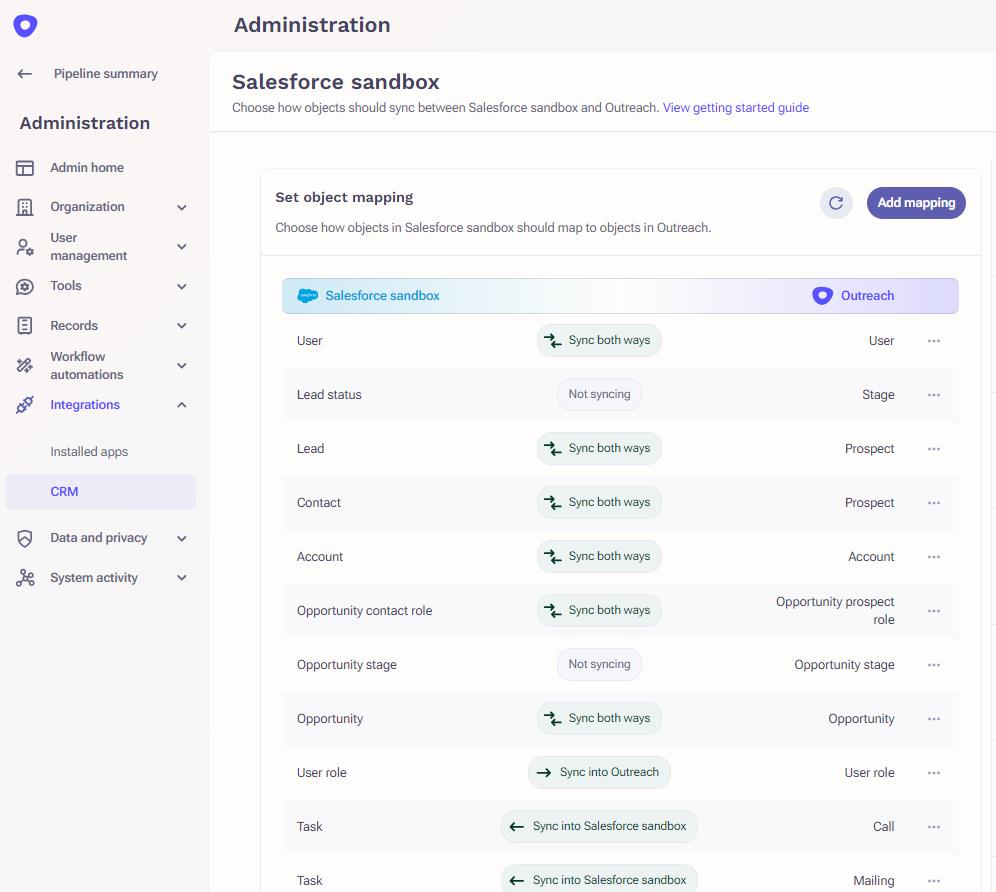Expand the Workflow automations chevron

point(182,365)
